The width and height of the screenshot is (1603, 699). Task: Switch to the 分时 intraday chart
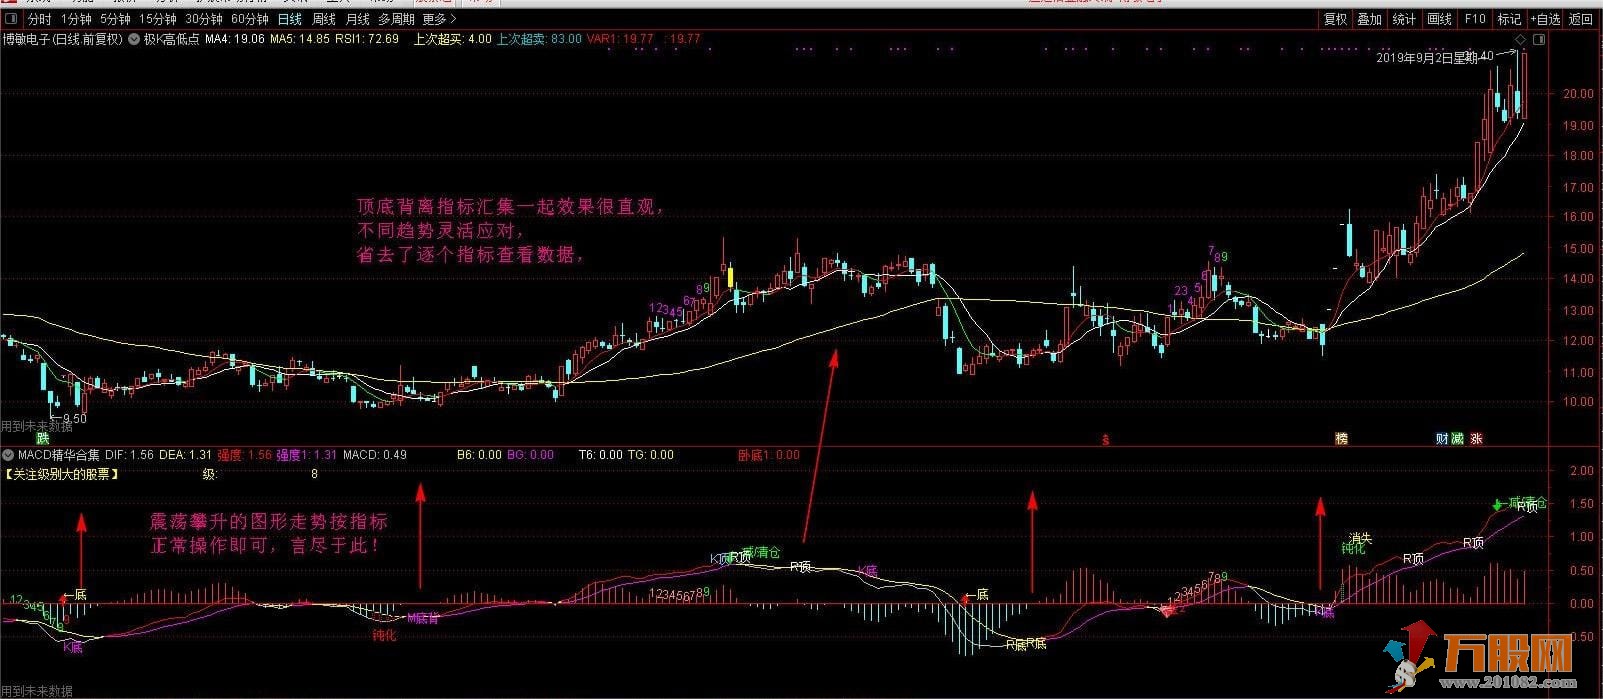(38, 19)
